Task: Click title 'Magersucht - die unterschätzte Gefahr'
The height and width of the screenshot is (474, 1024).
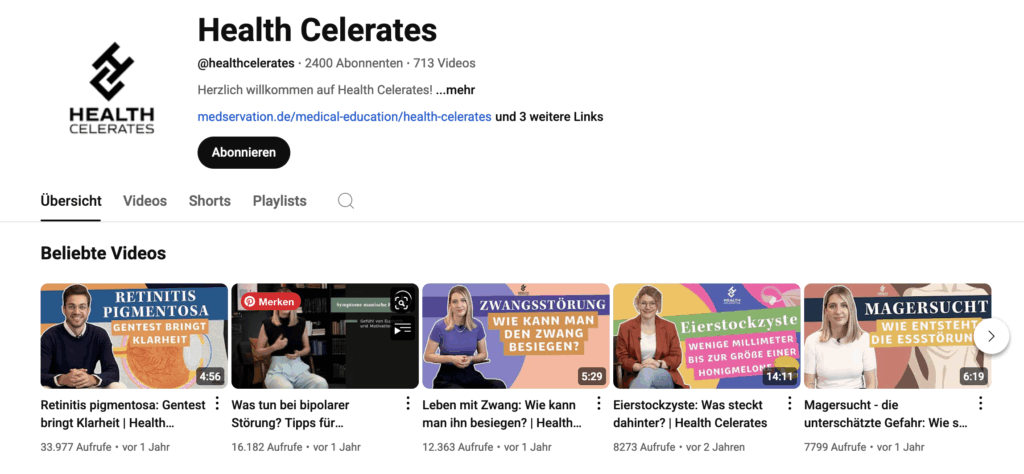Action: click(x=886, y=414)
